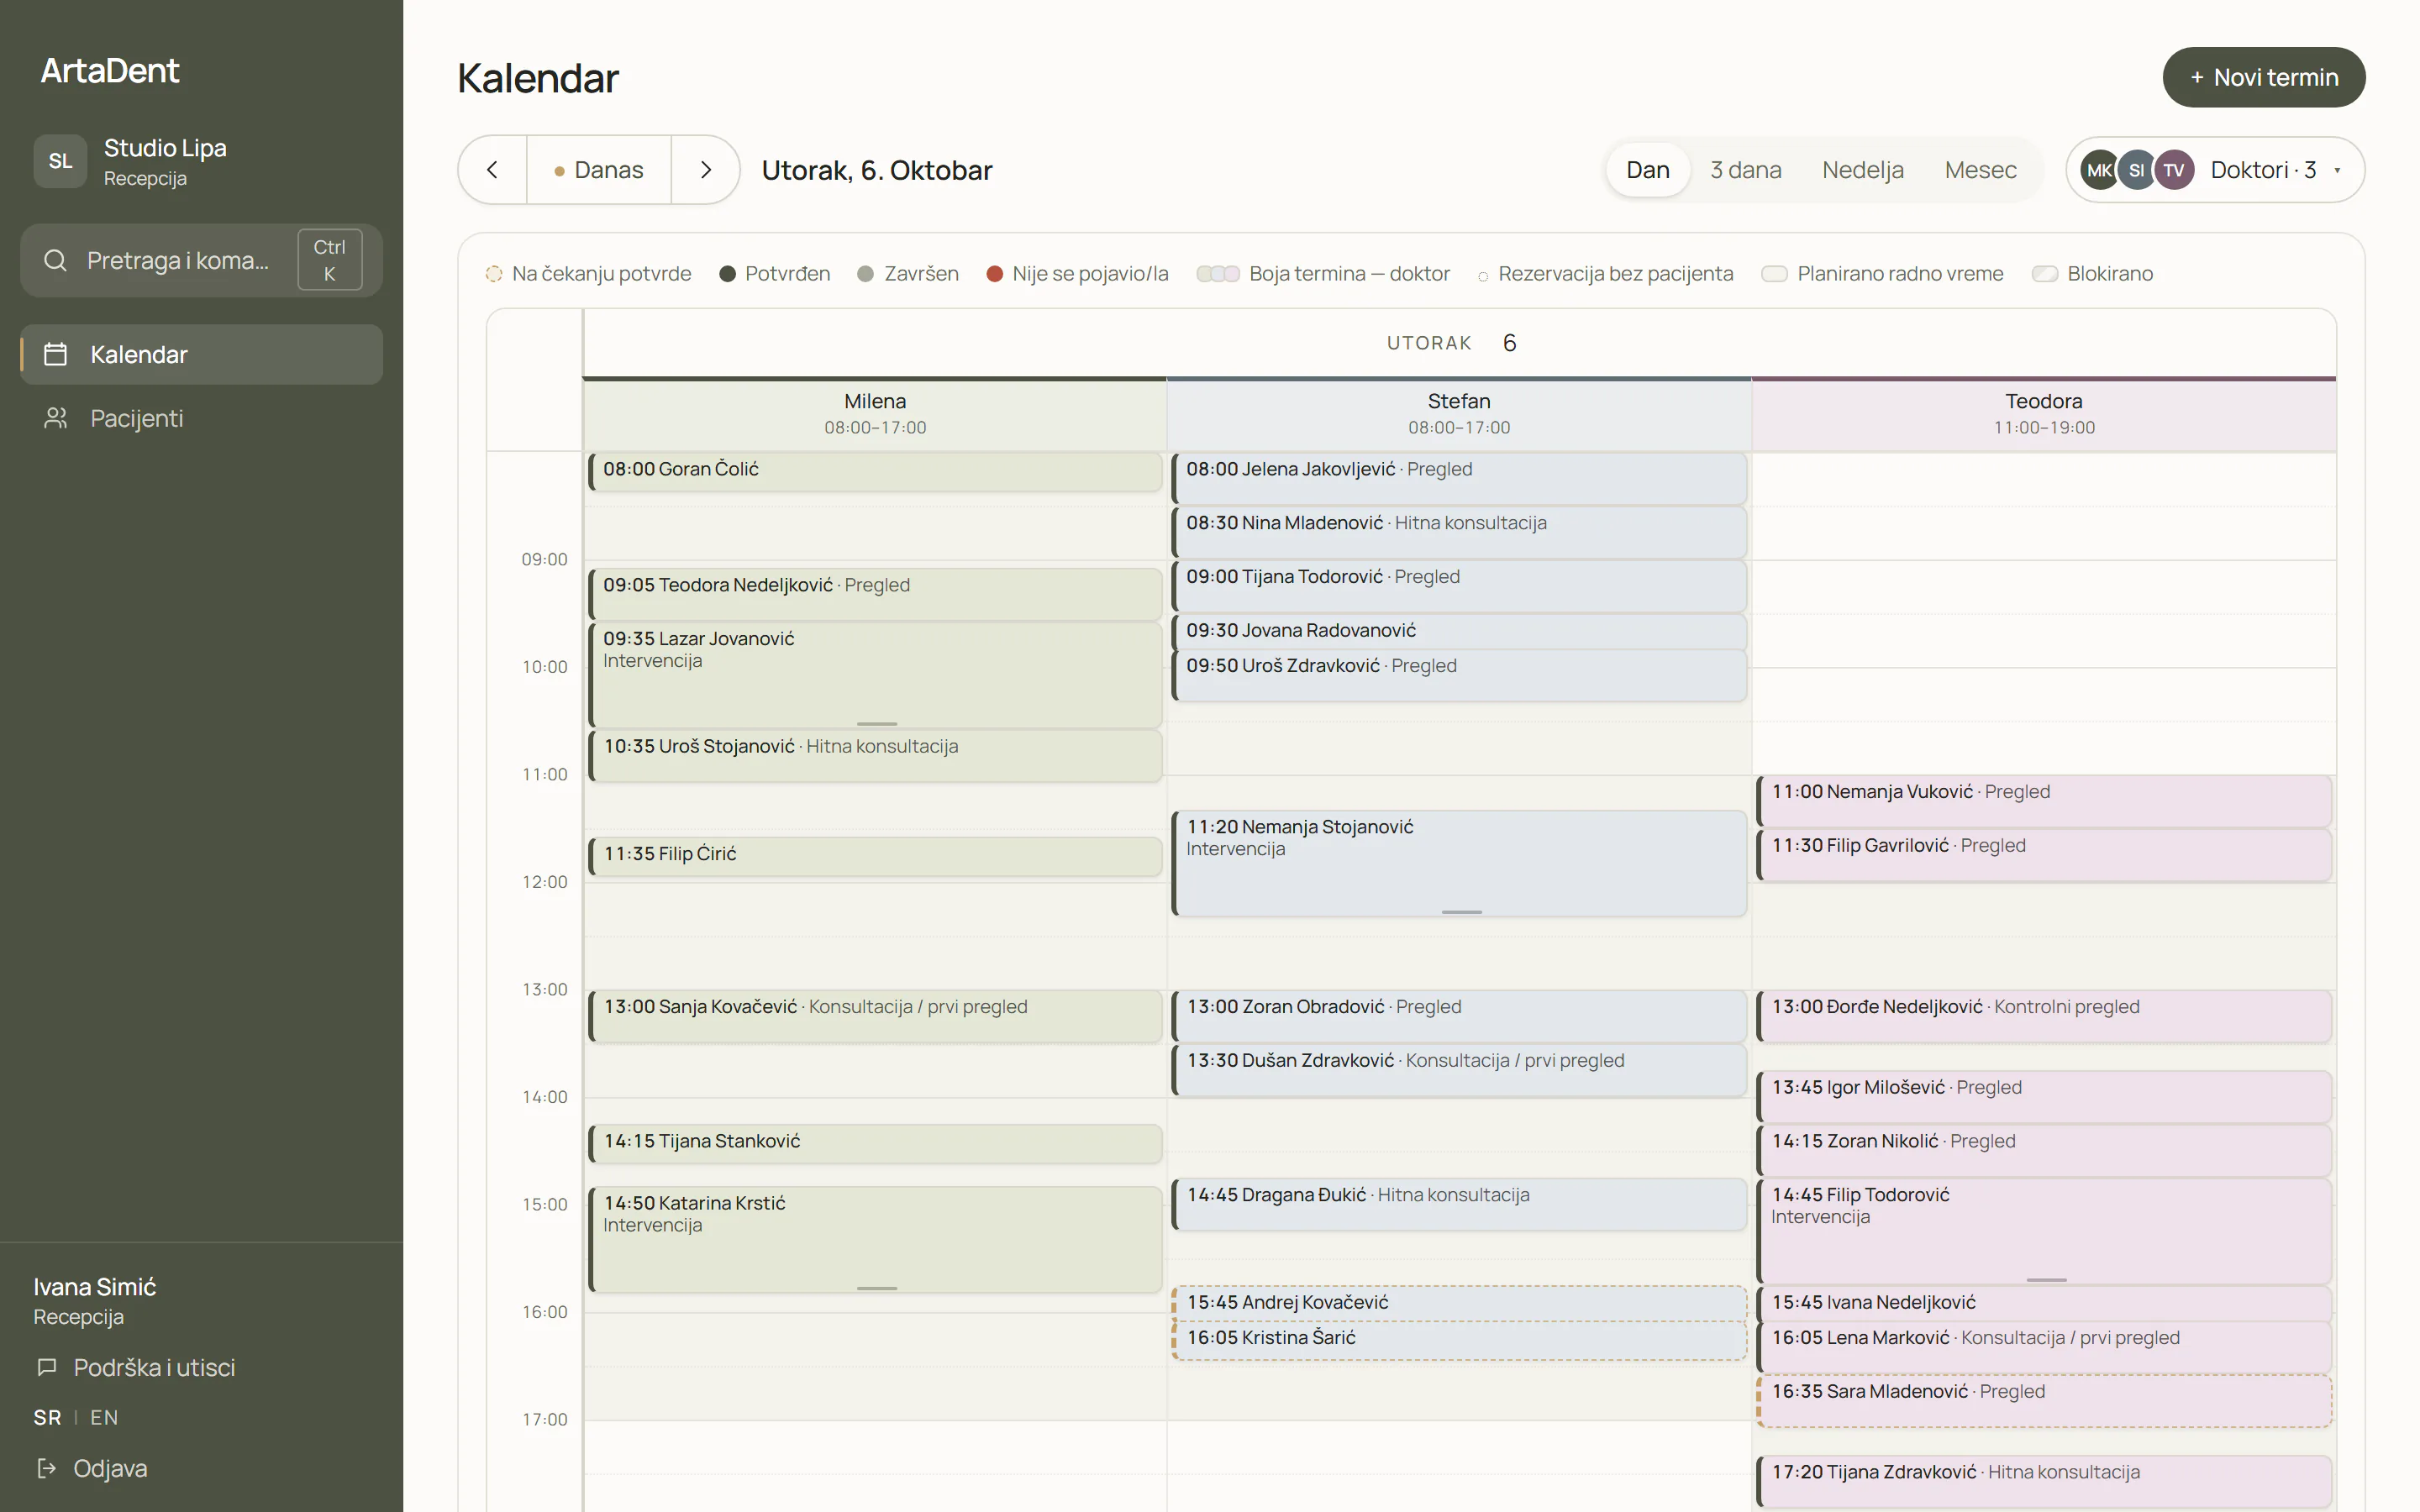Open Pacijenti via the people icon

(x=56, y=418)
